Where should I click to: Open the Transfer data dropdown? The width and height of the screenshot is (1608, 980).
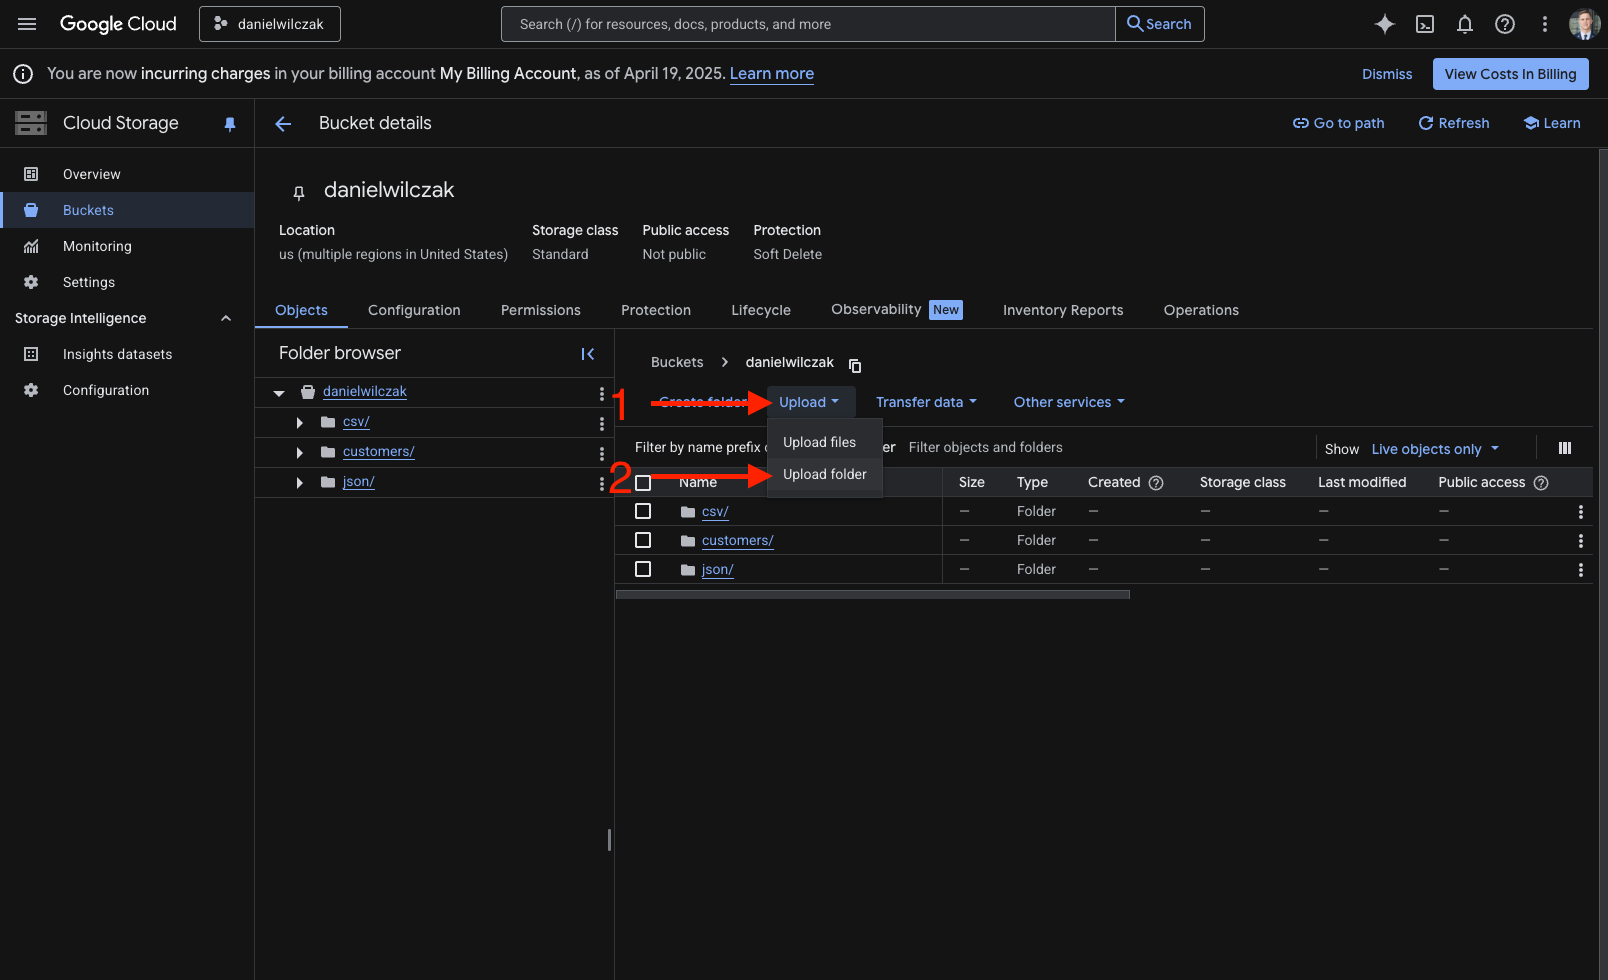click(x=926, y=402)
